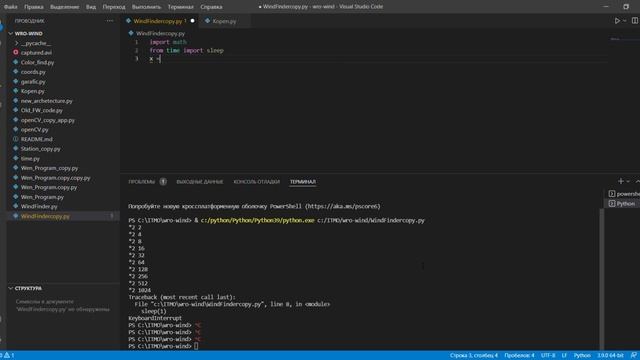Open coords.py in the explorer
Screen dimensions: 640x360
click(33, 72)
